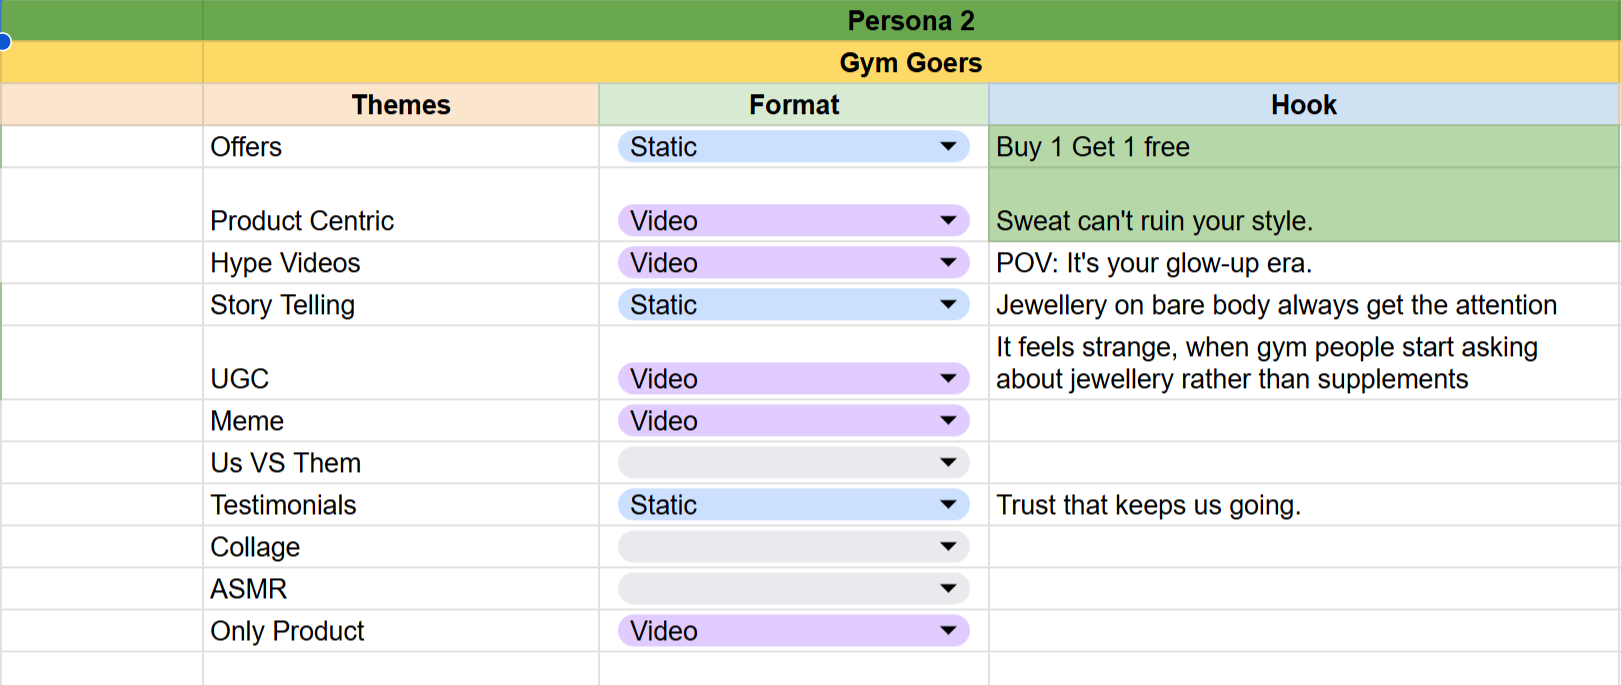1621x685 pixels.
Task: Open the Format dropdown for Offers row
Action: tap(947, 147)
